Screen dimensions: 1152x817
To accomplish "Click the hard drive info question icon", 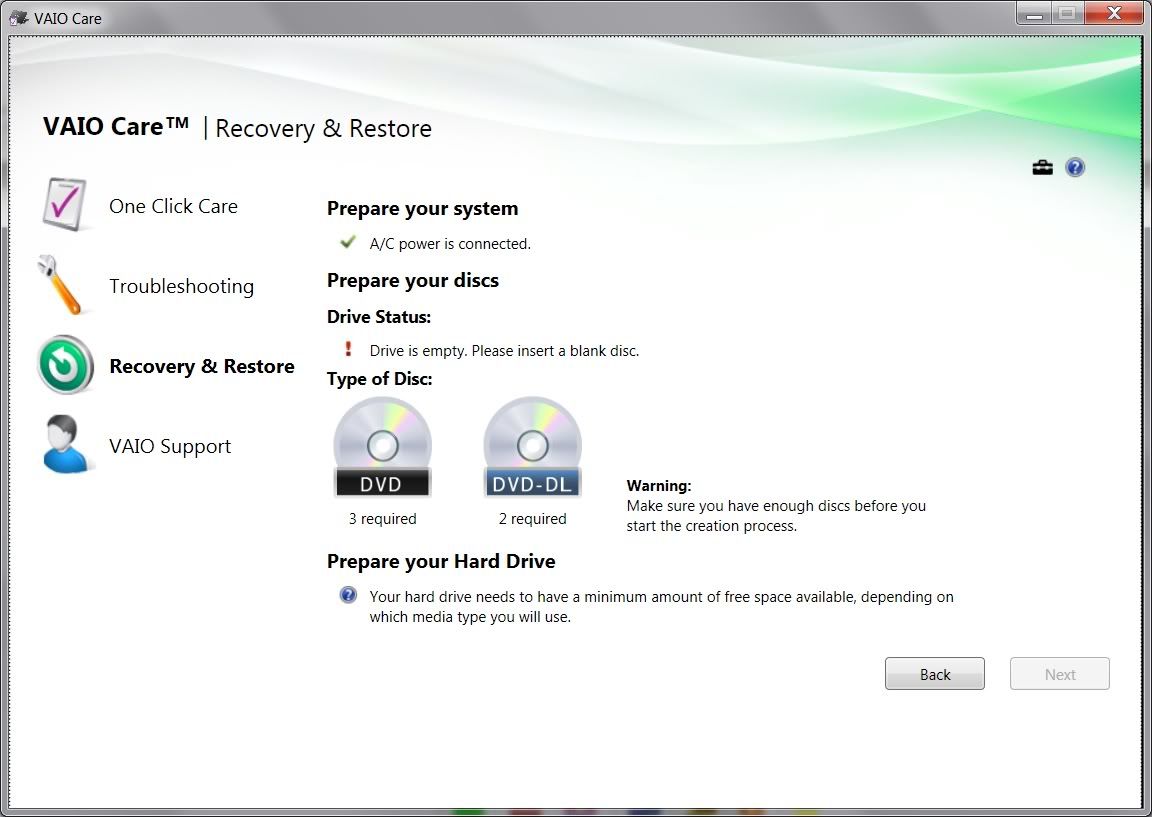I will [x=348, y=595].
